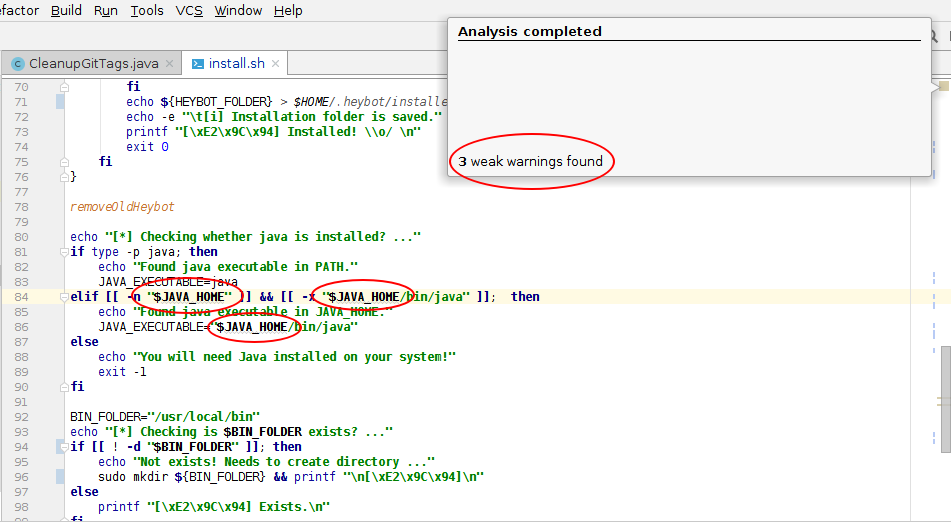Screen dimensions: 951x522
Task: Close the CleanupGitTags.java tab
Action: click(x=170, y=64)
